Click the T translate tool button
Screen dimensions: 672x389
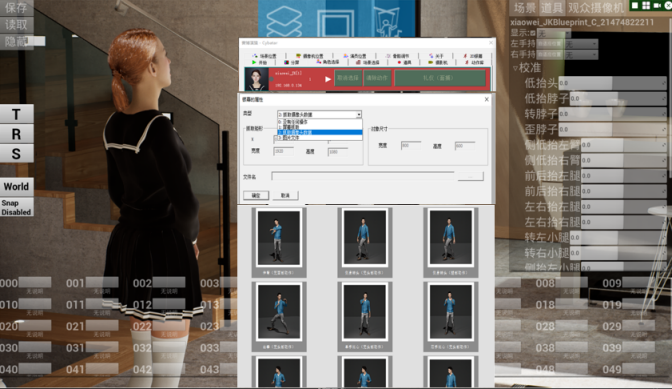16,114
